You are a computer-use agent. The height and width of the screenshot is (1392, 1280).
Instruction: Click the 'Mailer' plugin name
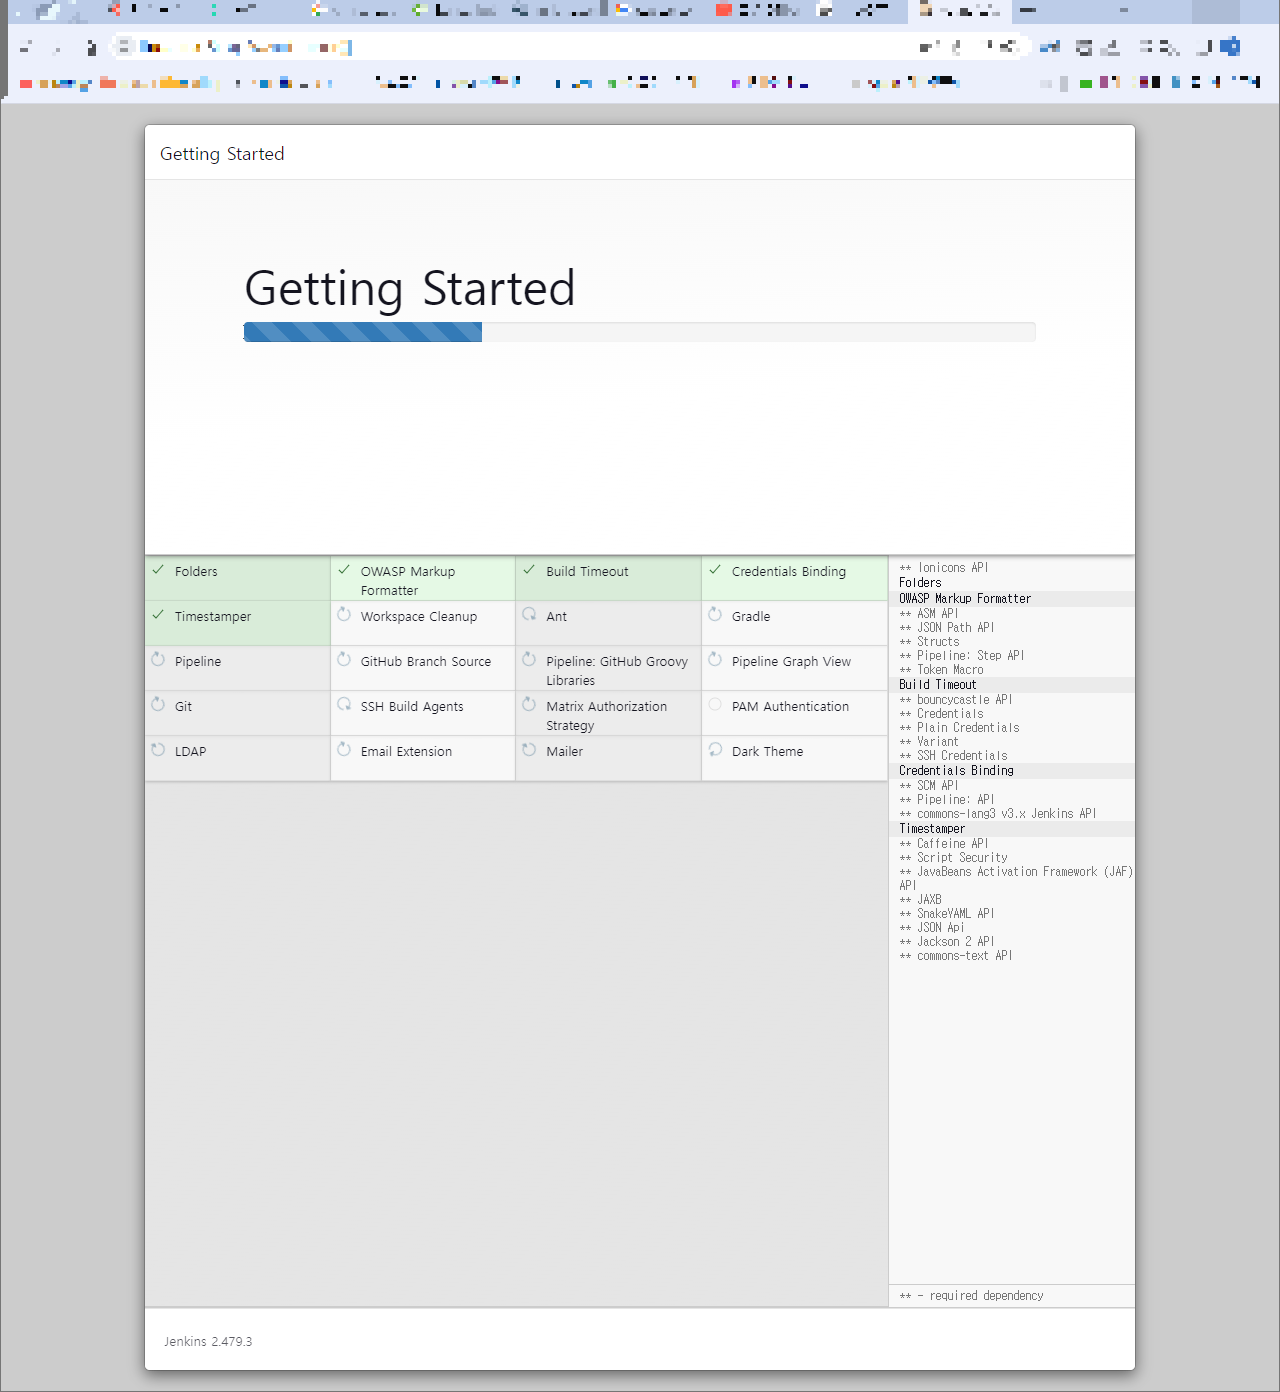tap(564, 751)
